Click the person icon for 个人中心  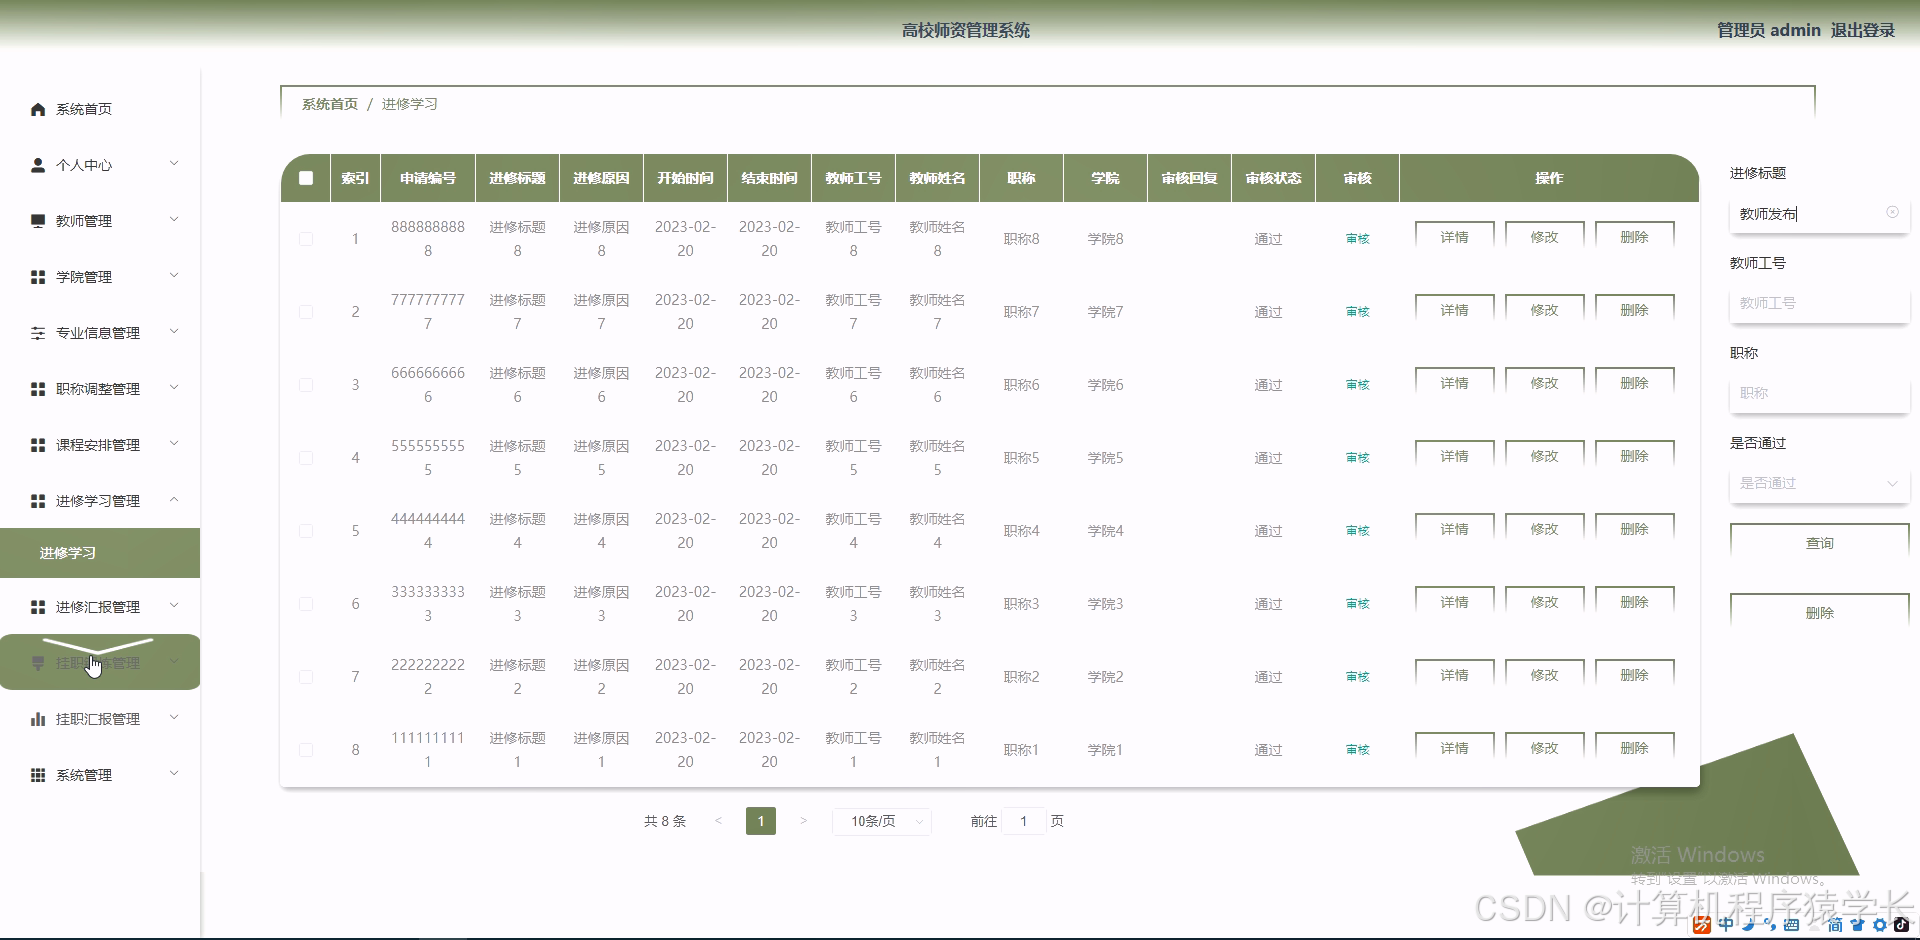(38, 165)
